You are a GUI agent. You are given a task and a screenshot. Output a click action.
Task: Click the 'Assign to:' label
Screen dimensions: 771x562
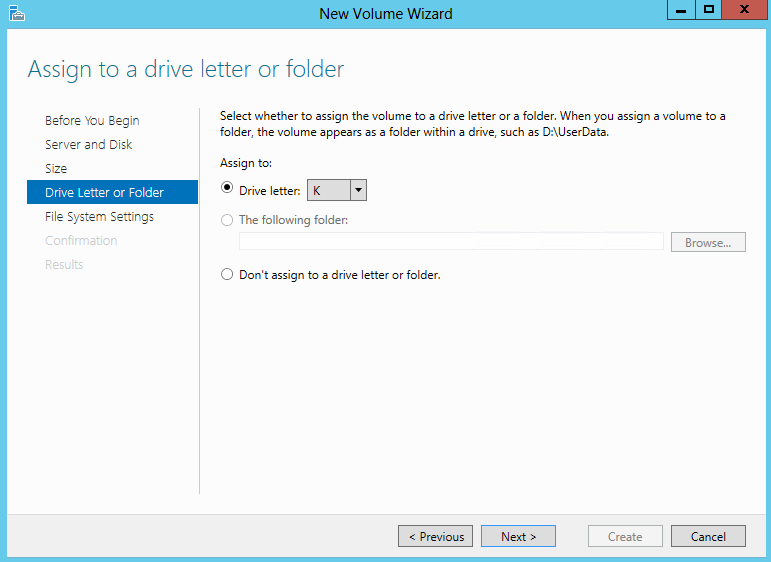[246, 163]
